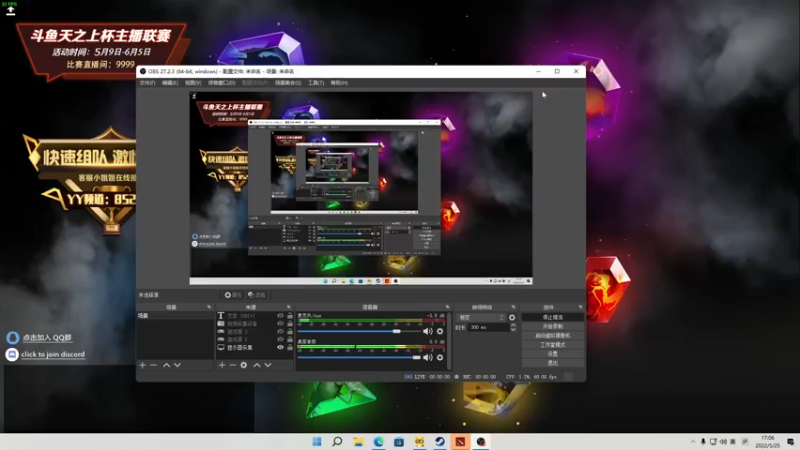This screenshot has height=450, width=800.
Task: Add a new source with the plus icon
Action: click(222, 365)
